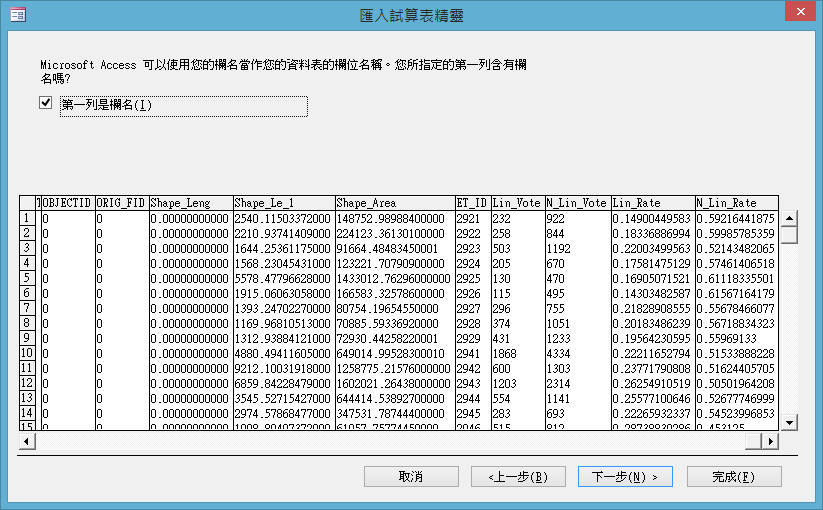Screen dimensions: 823x510
Task: Click the wizard window icon in title bar
Action: (17, 16)
